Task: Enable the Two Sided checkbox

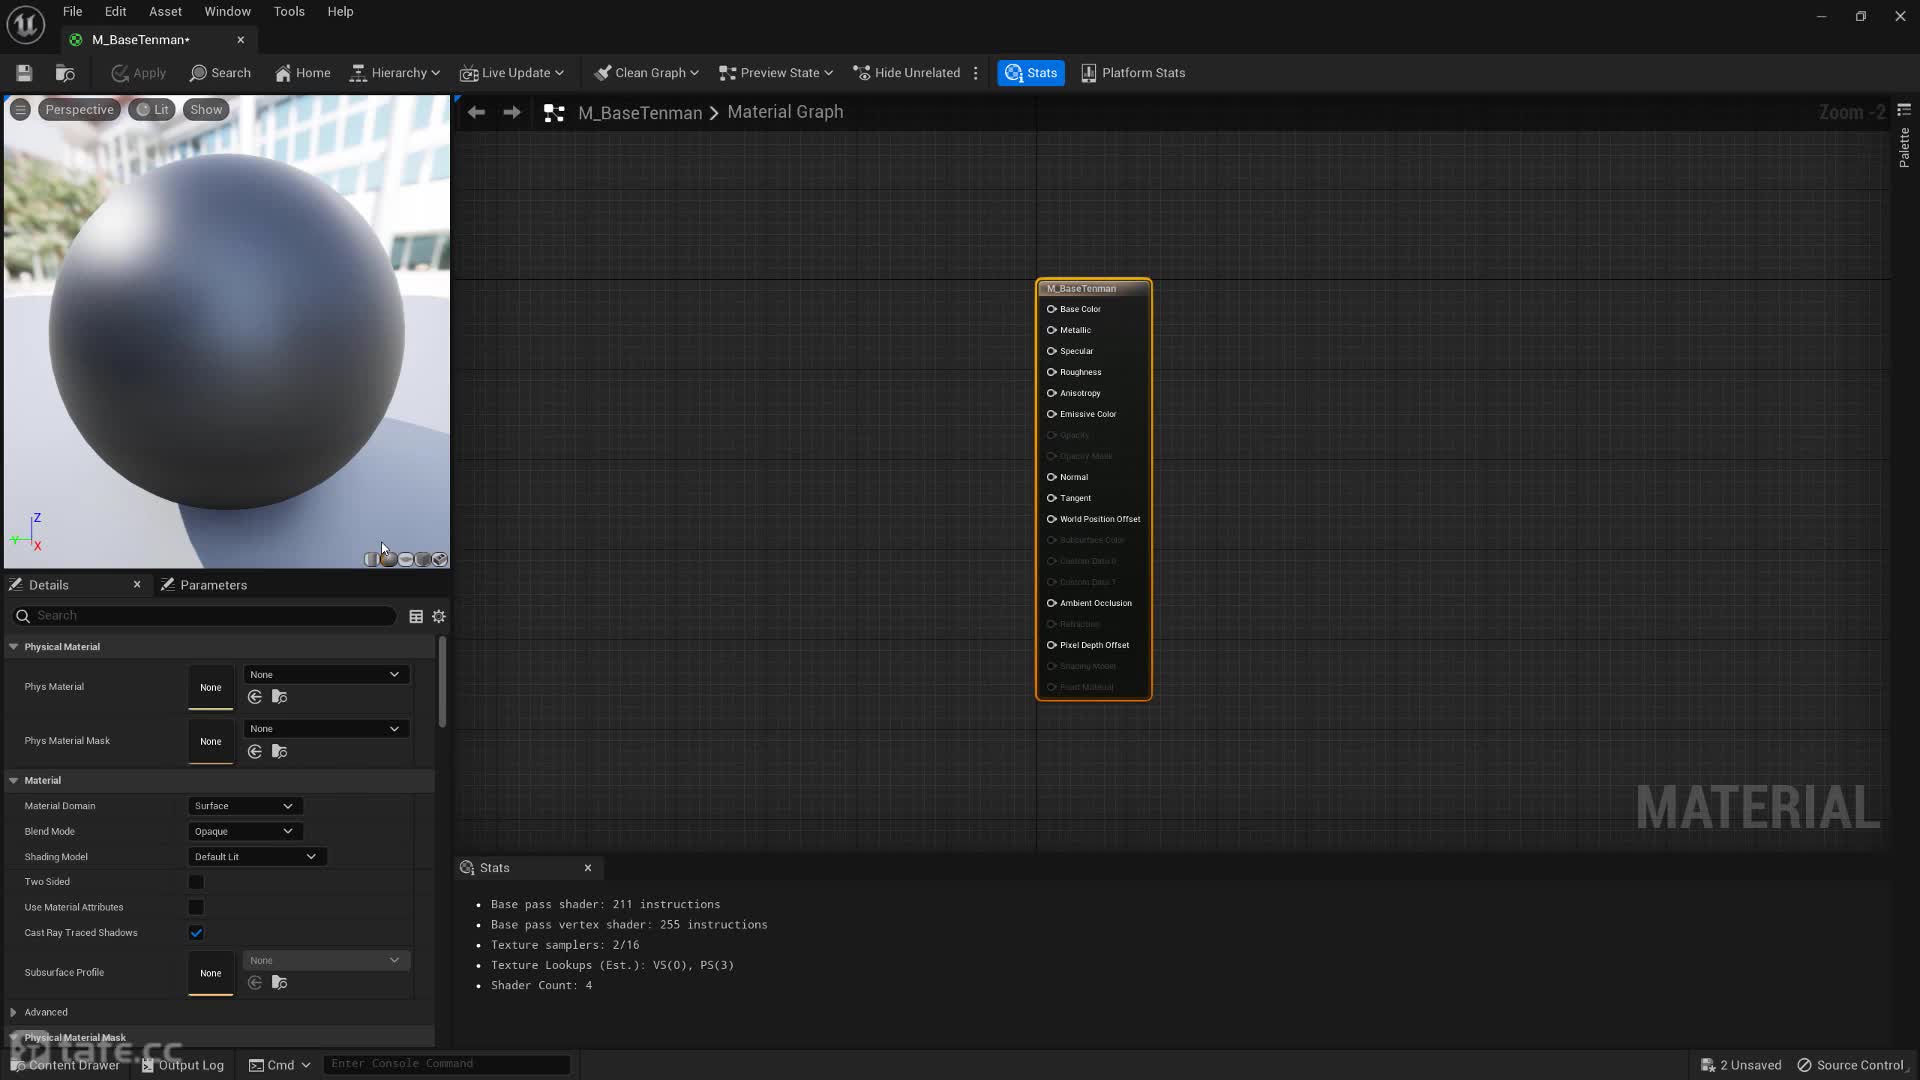Action: click(x=196, y=882)
